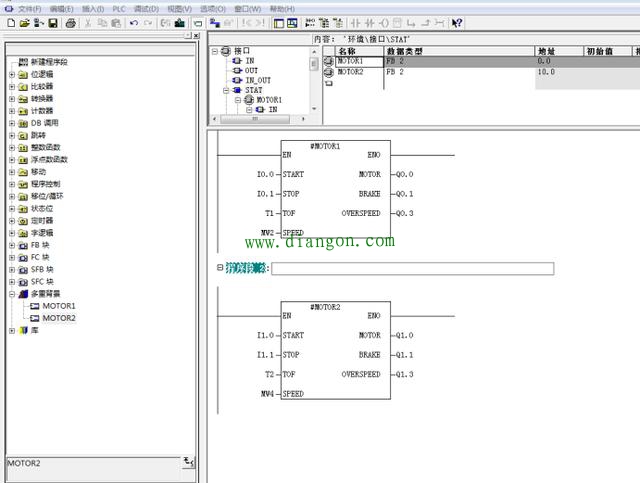Click the context Help arrow icon
The width and height of the screenshot is (640, 483).
457,23
